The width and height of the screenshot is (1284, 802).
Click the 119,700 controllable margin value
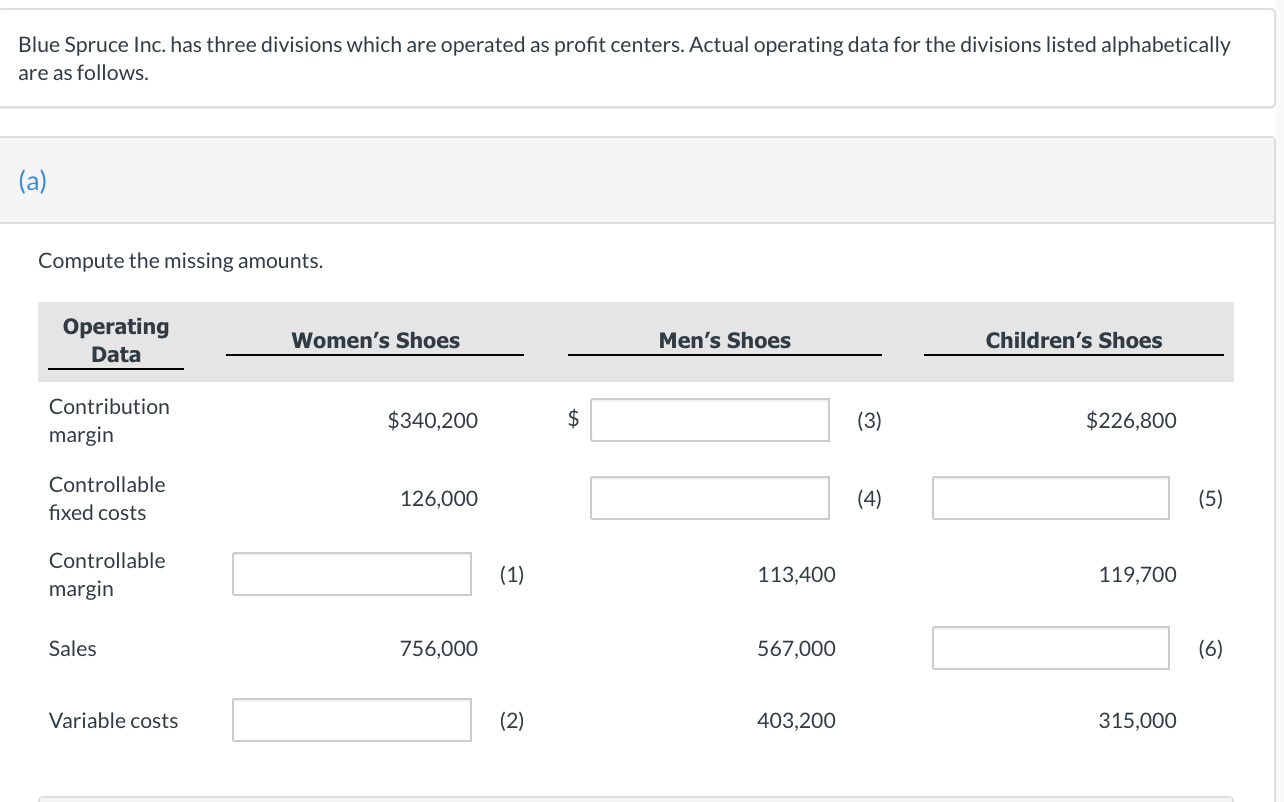point(1137,574)
